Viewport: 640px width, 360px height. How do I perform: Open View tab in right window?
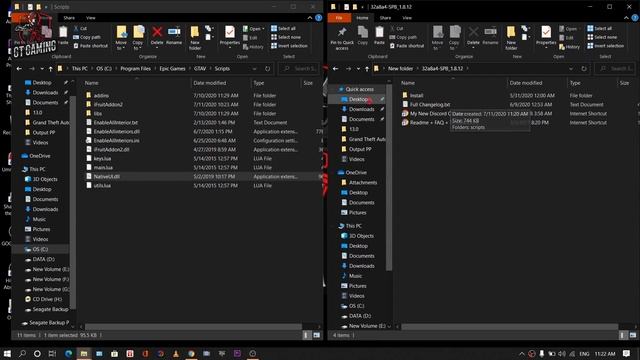coord(407,18)
